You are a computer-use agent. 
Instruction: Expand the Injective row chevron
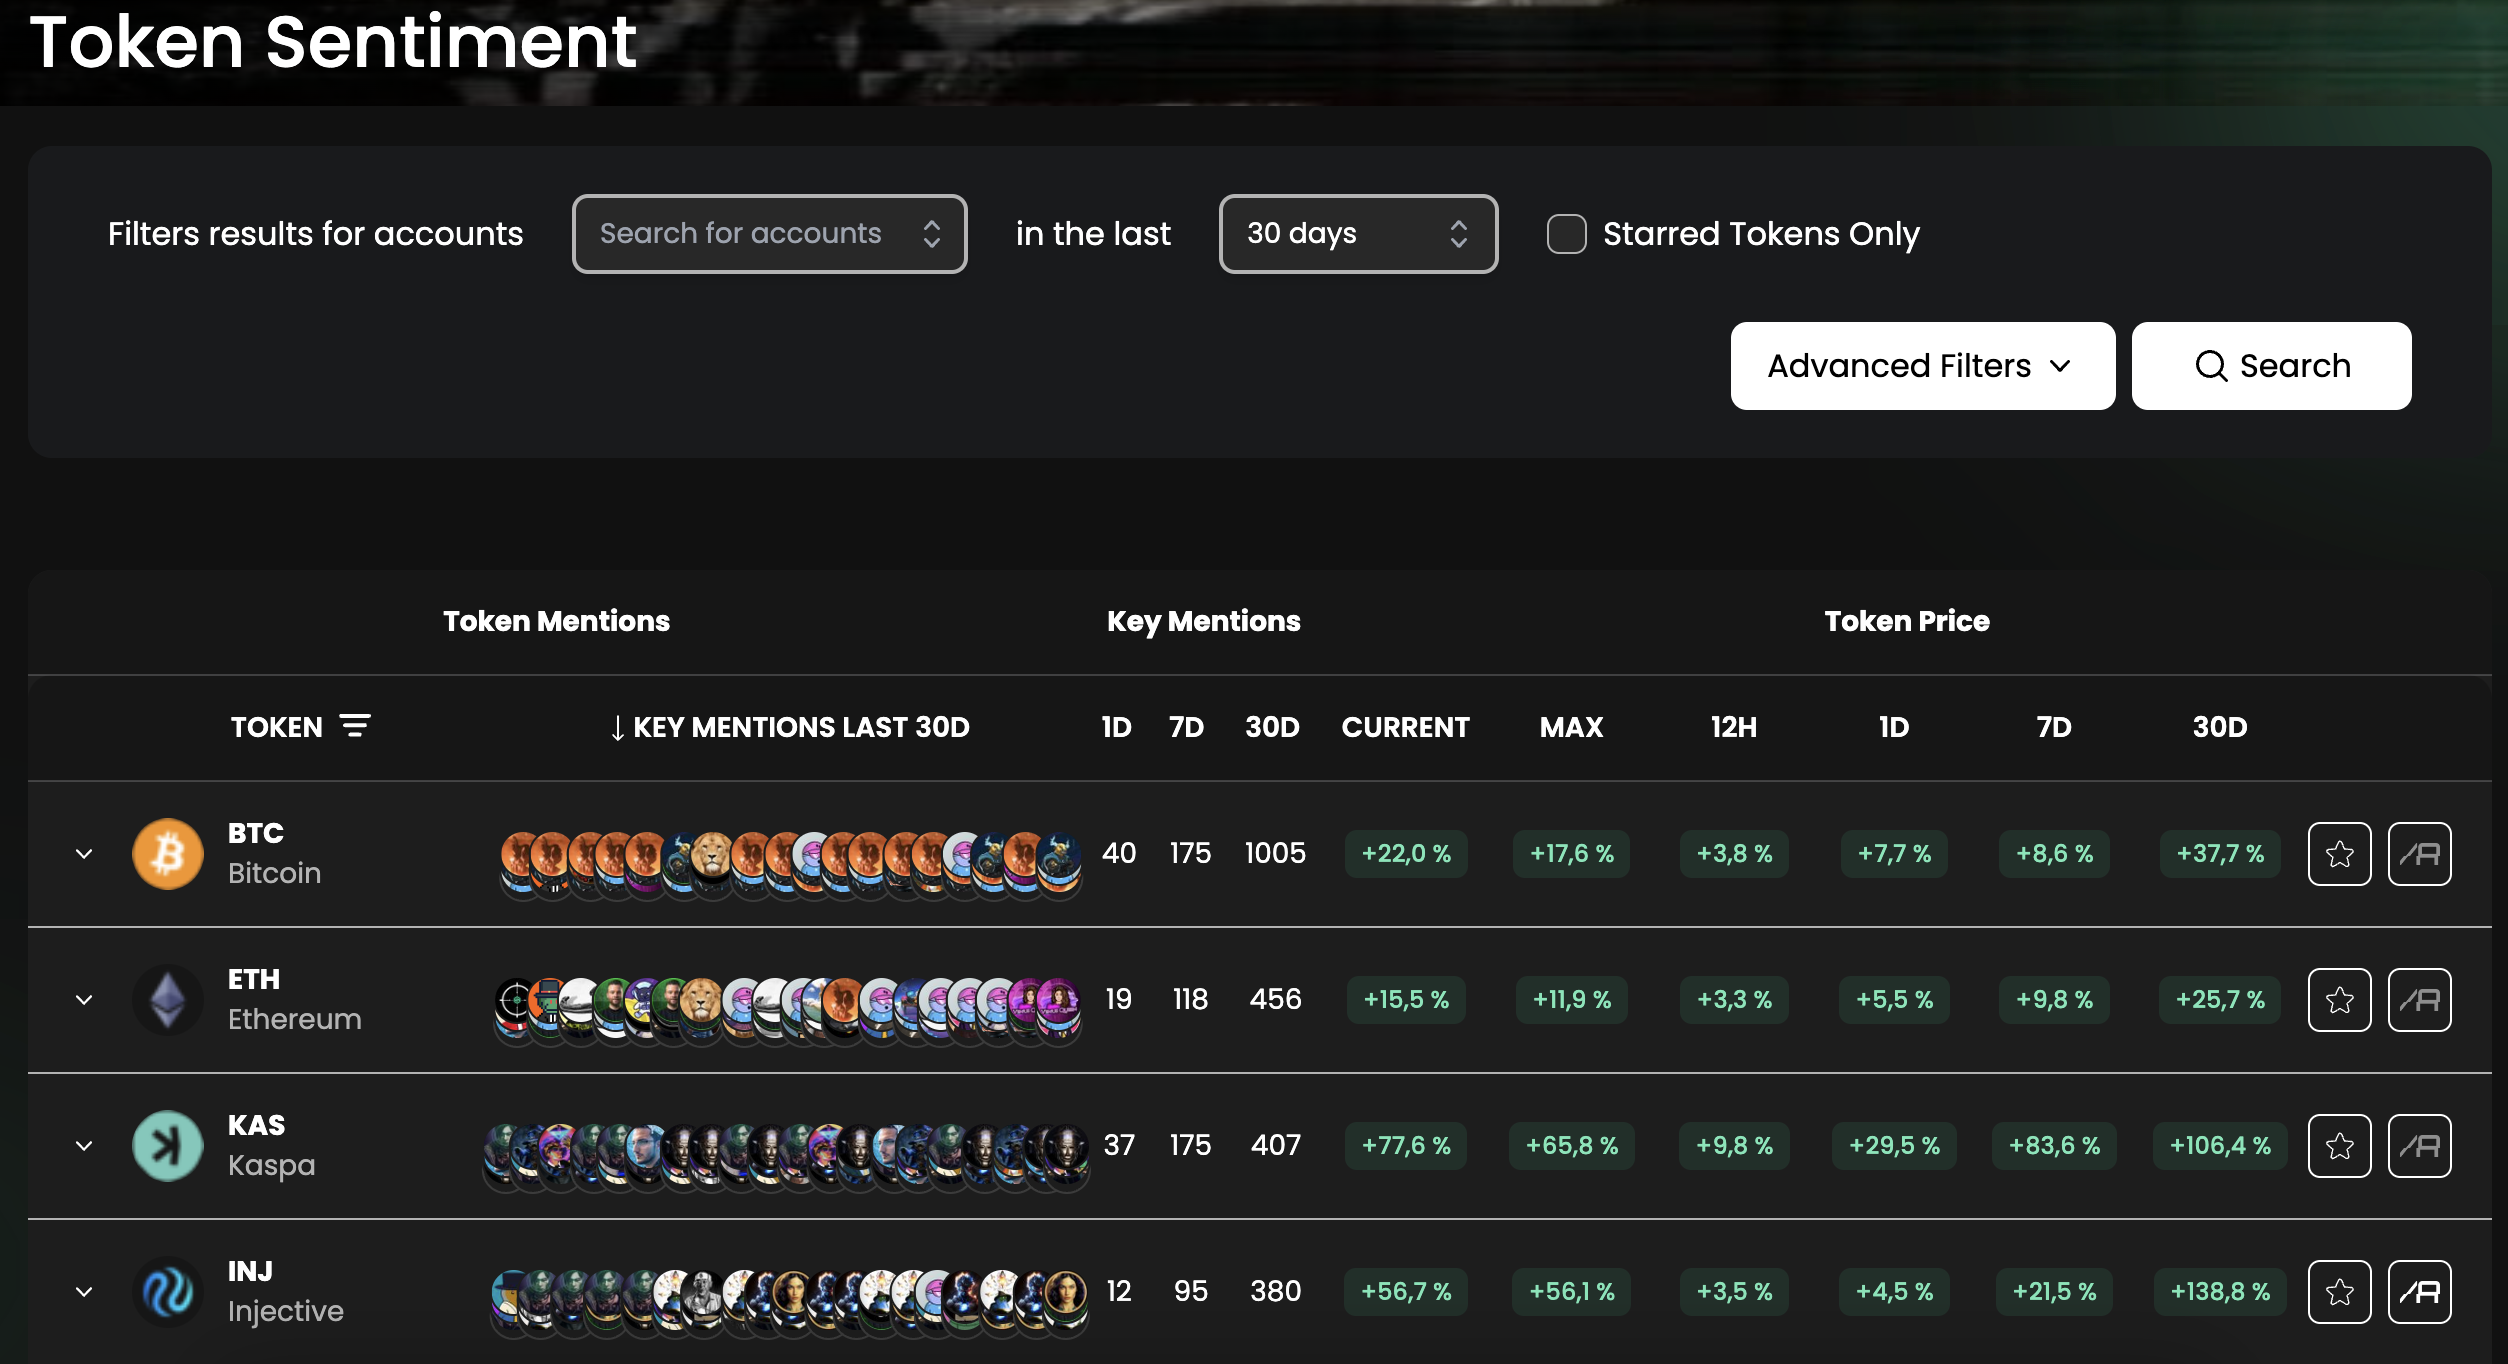tap(84, 1292)
